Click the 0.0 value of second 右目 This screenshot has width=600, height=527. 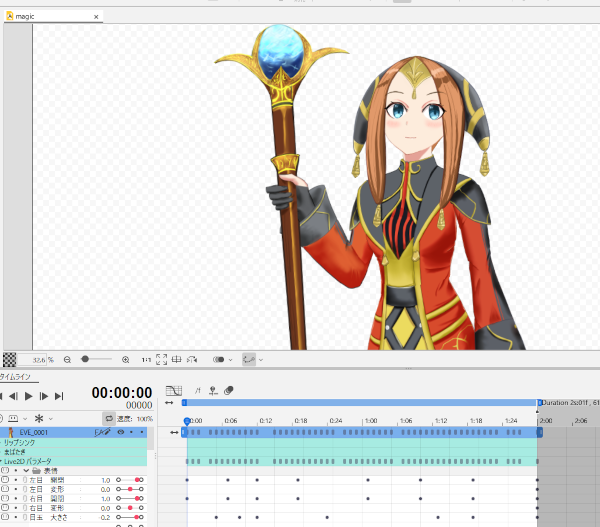(x=106, y=508)
